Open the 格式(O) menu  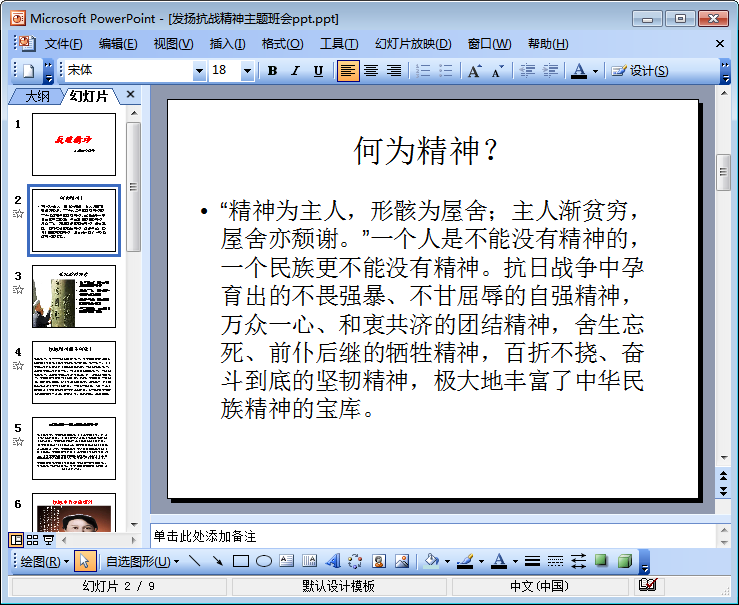click(282, 44)
